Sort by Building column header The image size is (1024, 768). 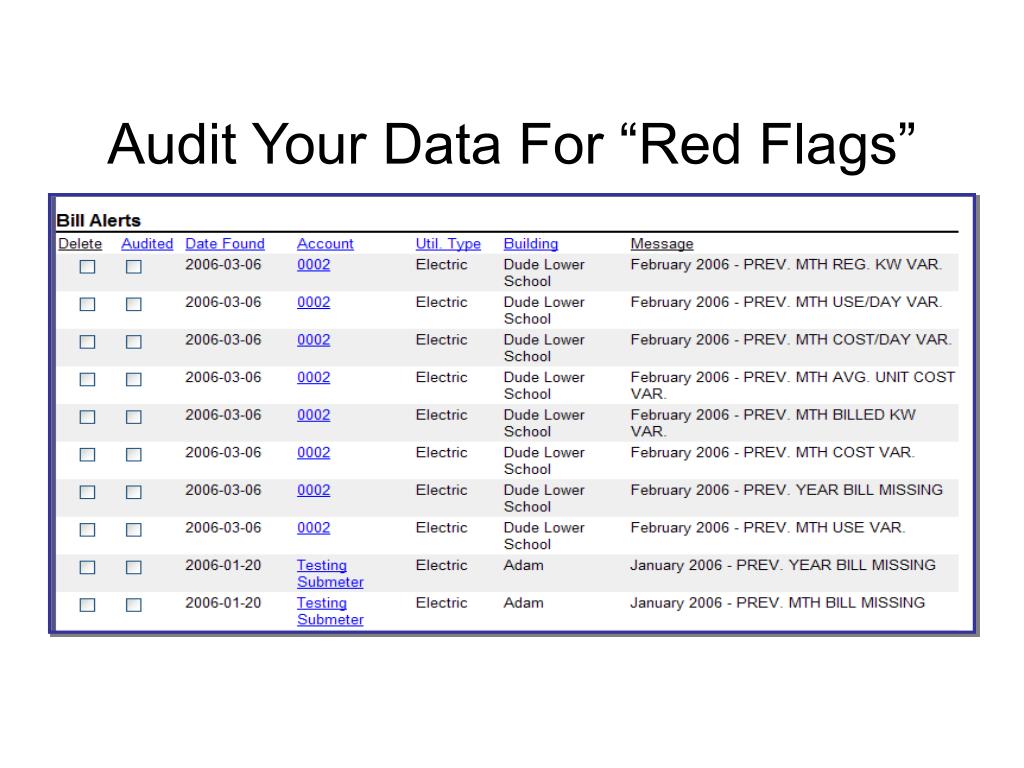531,244
